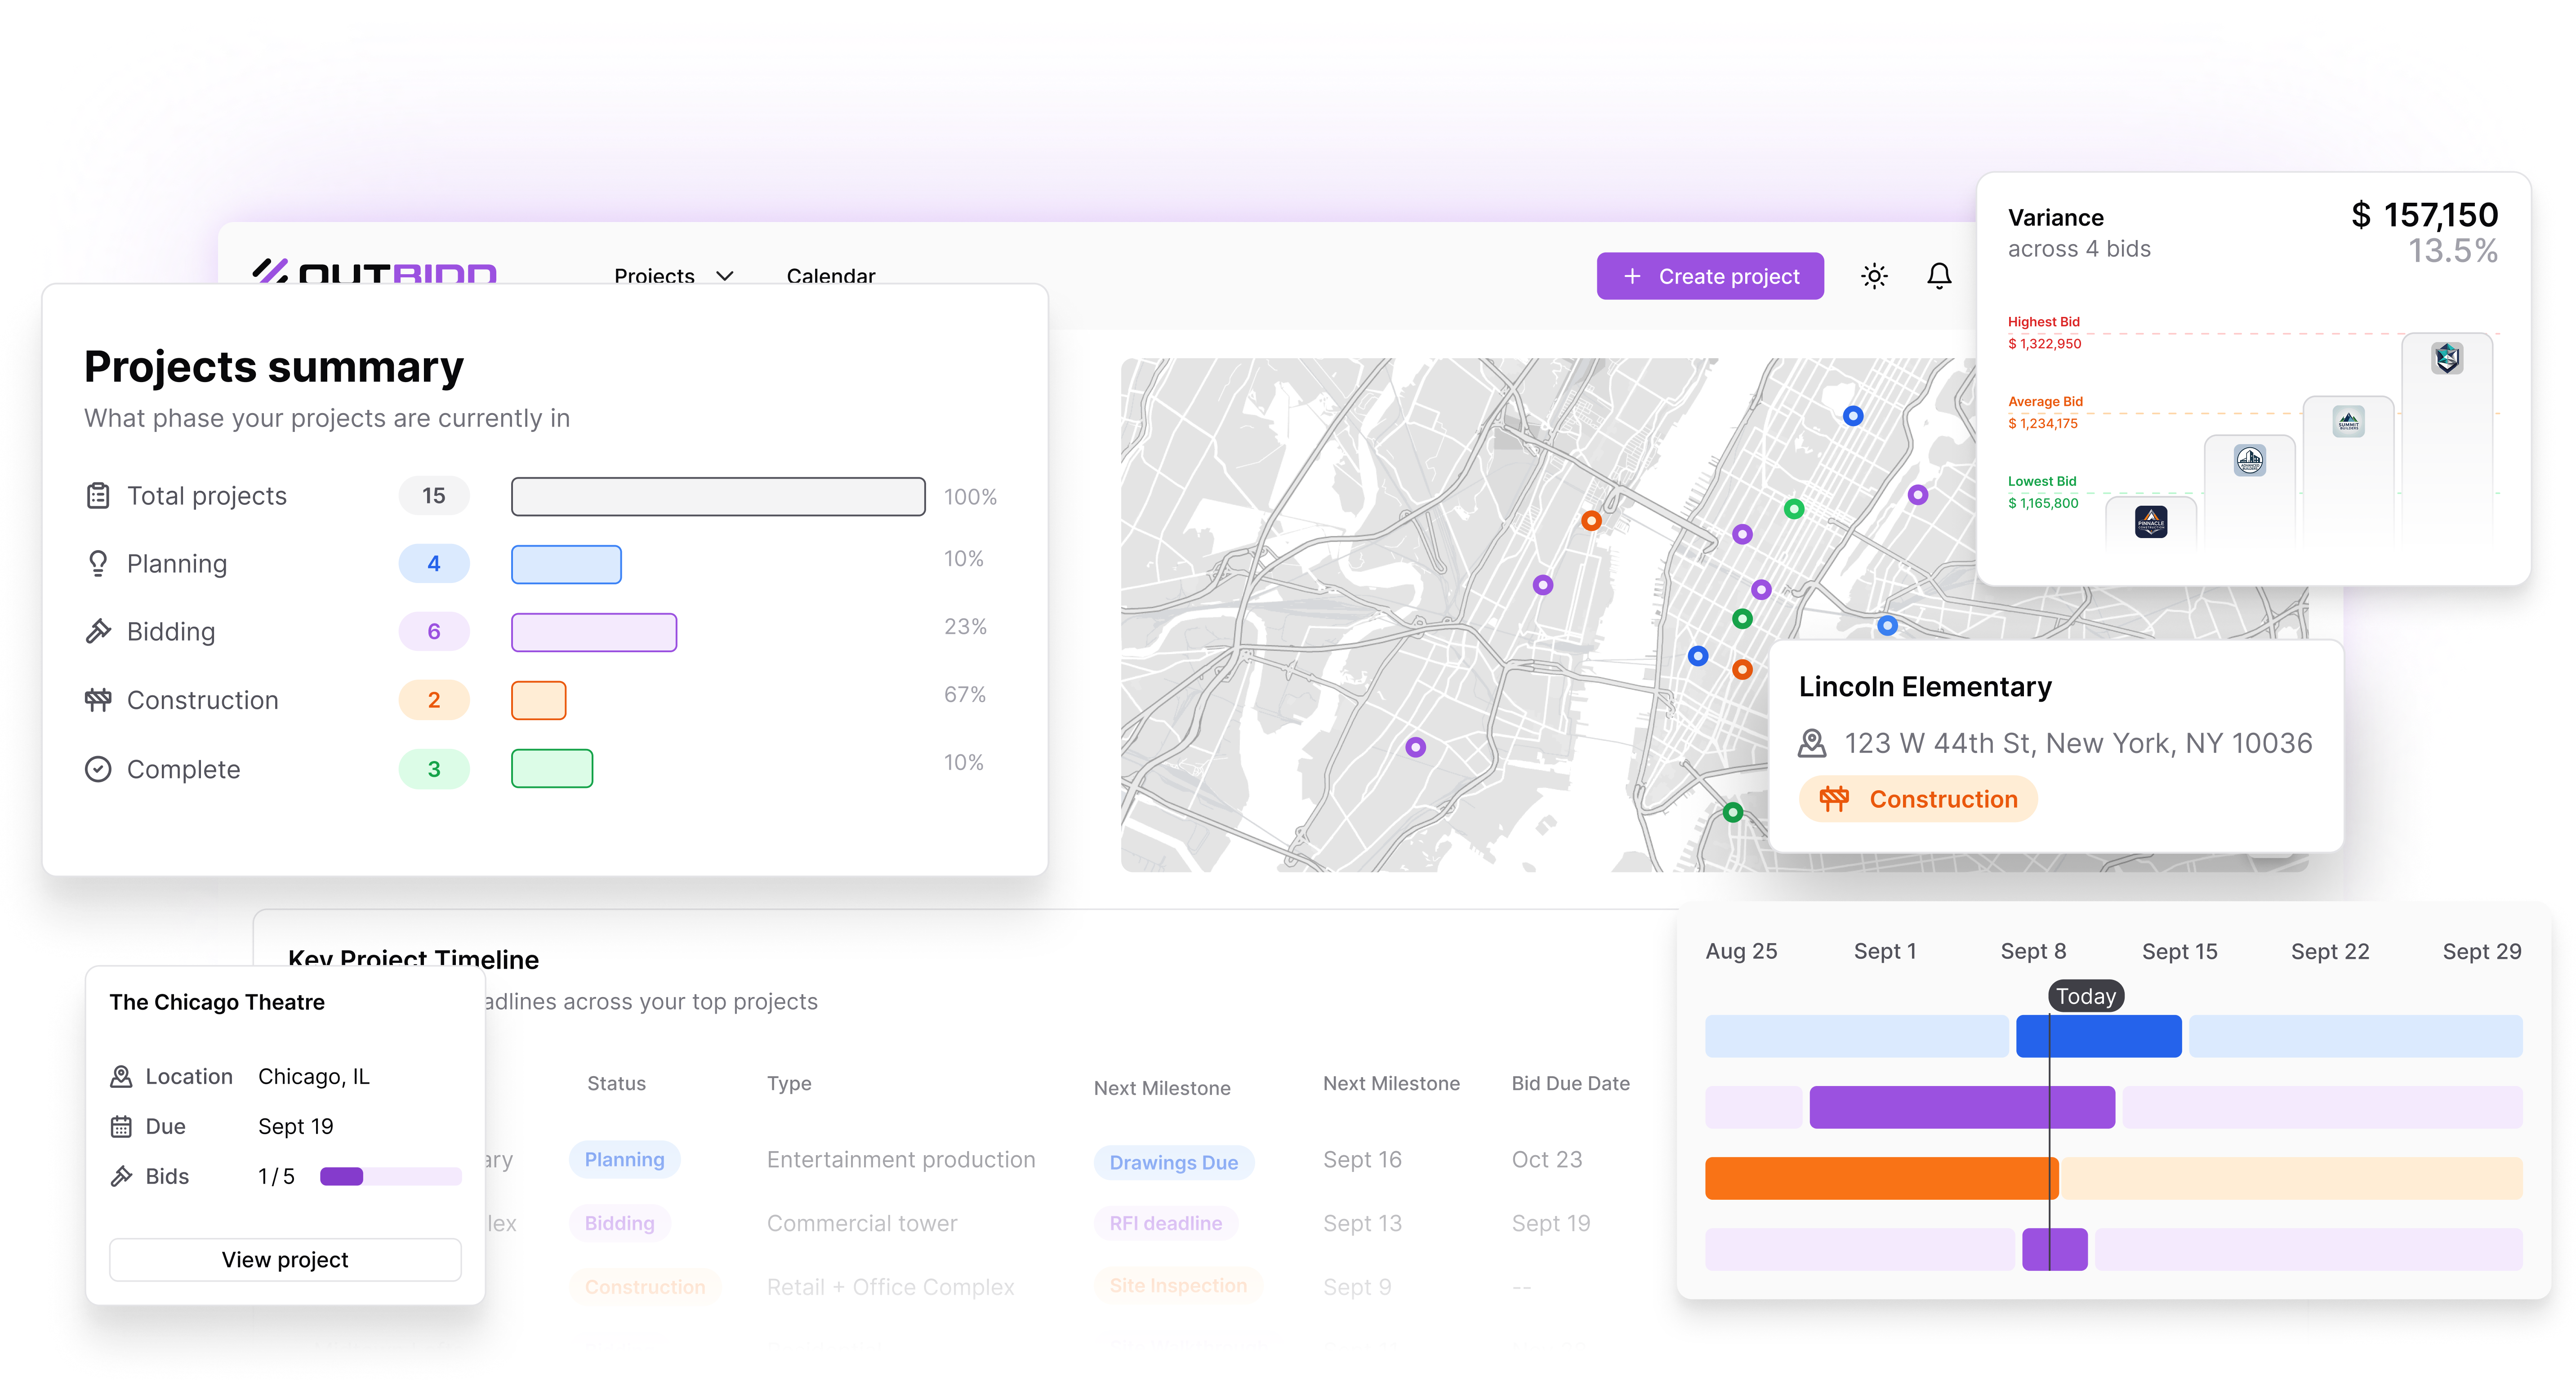Click the Construction status badge for Lincoln Elementary
The height and width of the screenshot is (1380, 2576).
click(x=1918, y=799)
